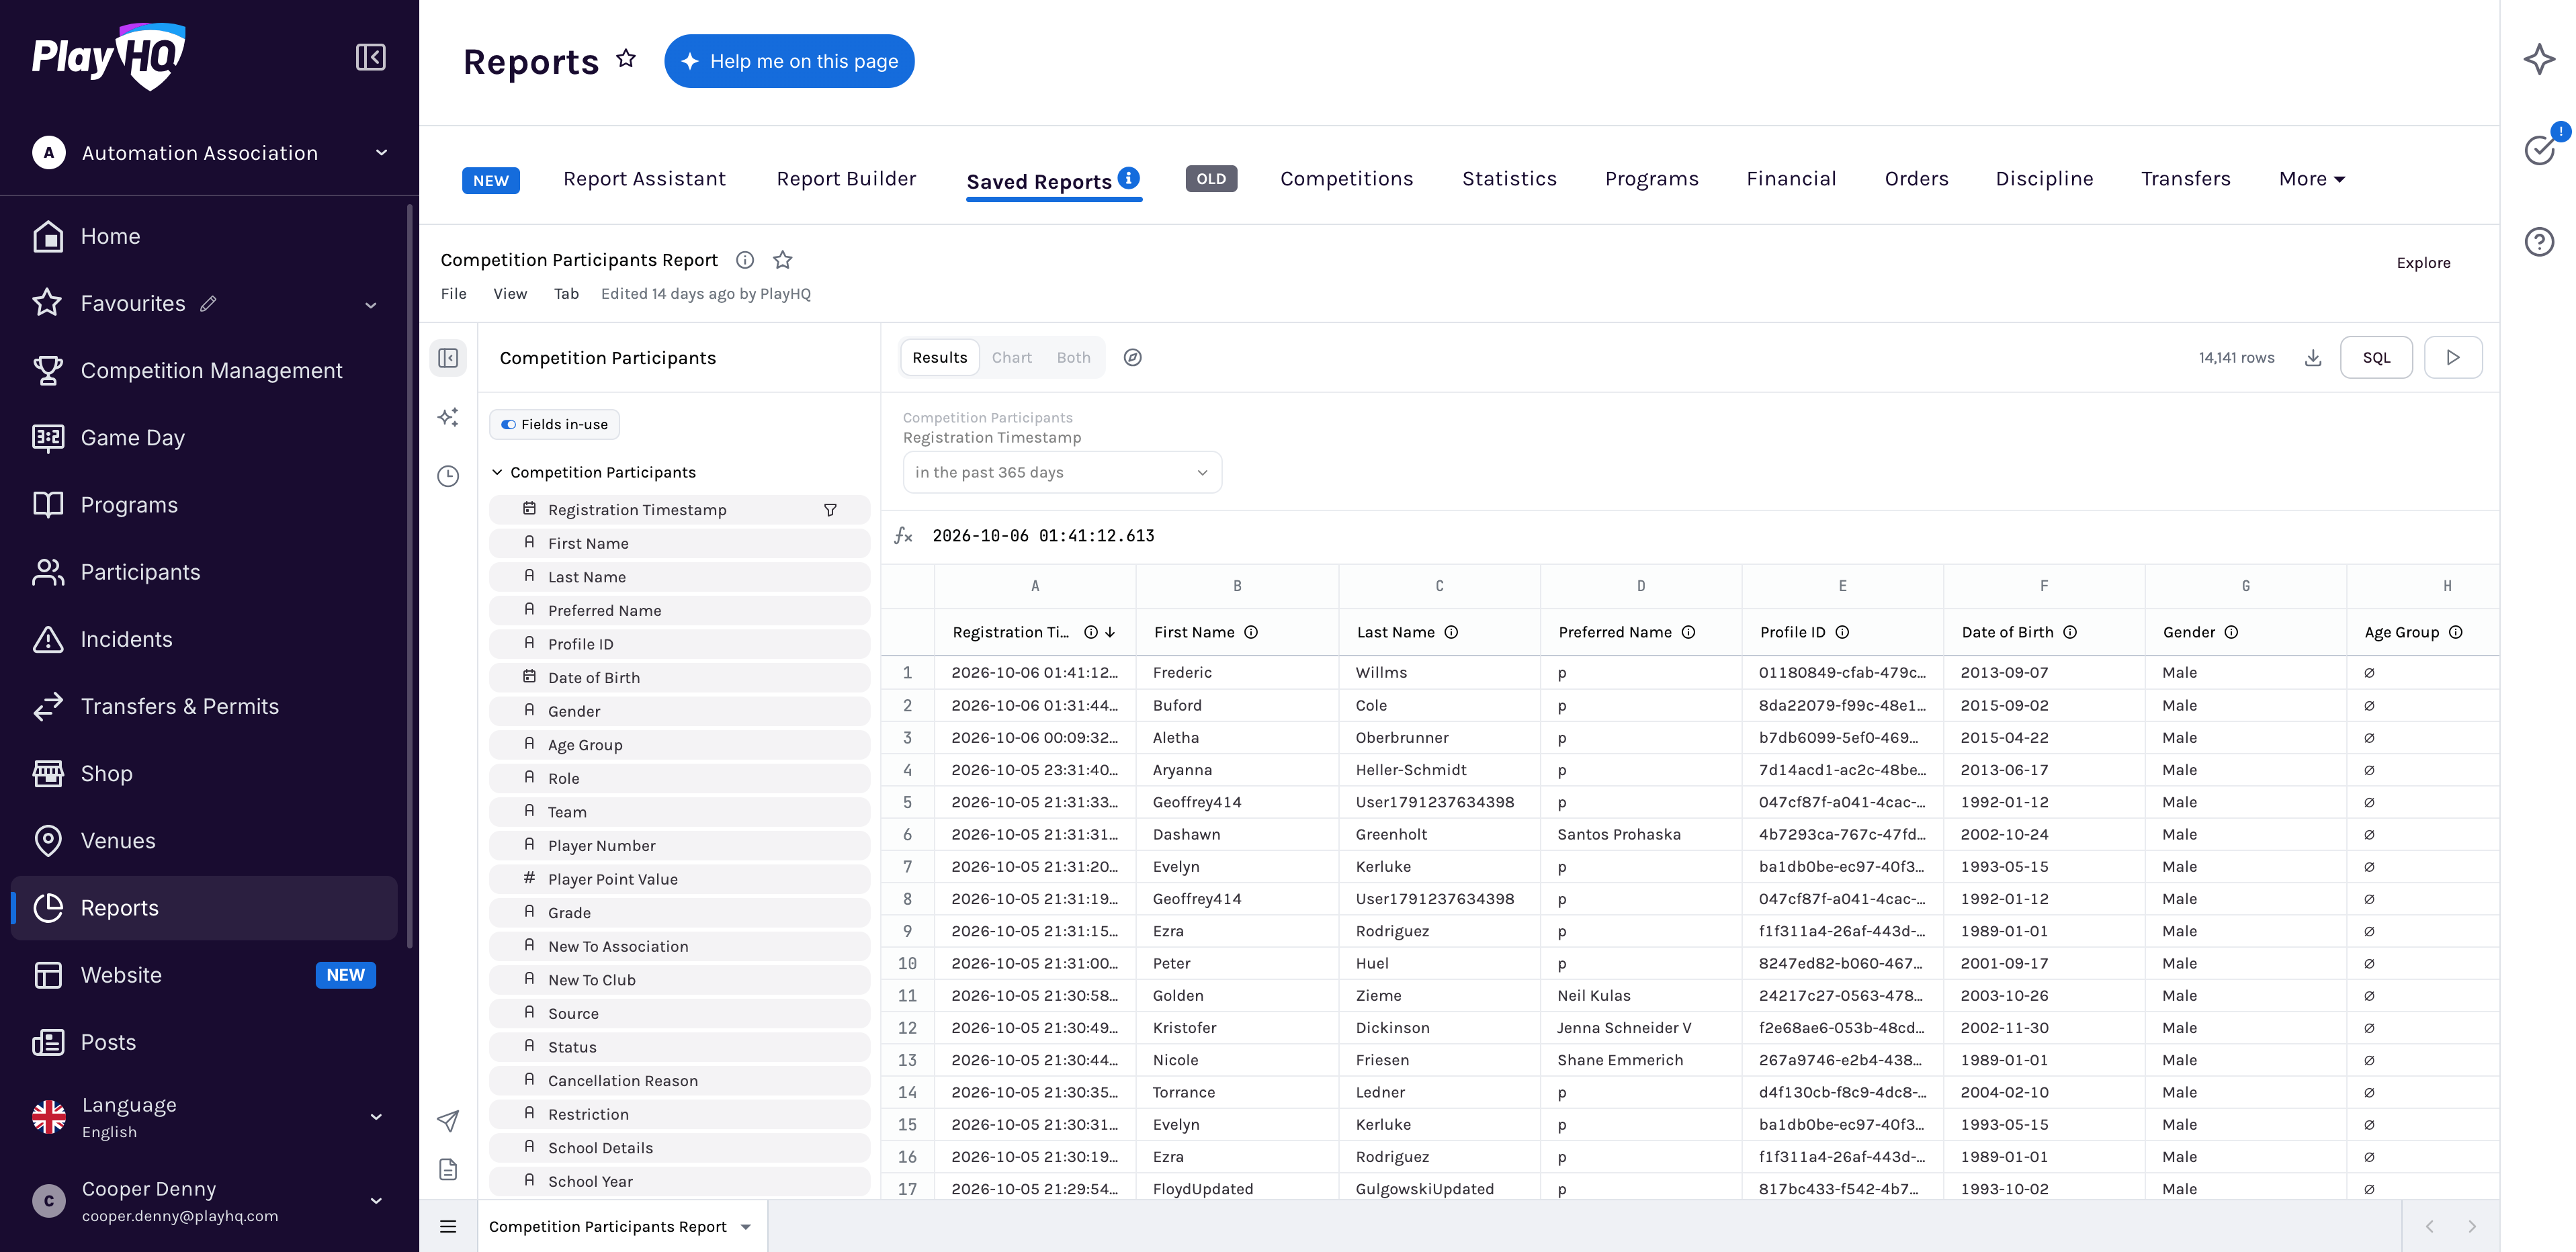Open the help question mark icon
Image resolution: width=2576 pixels, height=1252 pixels.
(2539, 242)
